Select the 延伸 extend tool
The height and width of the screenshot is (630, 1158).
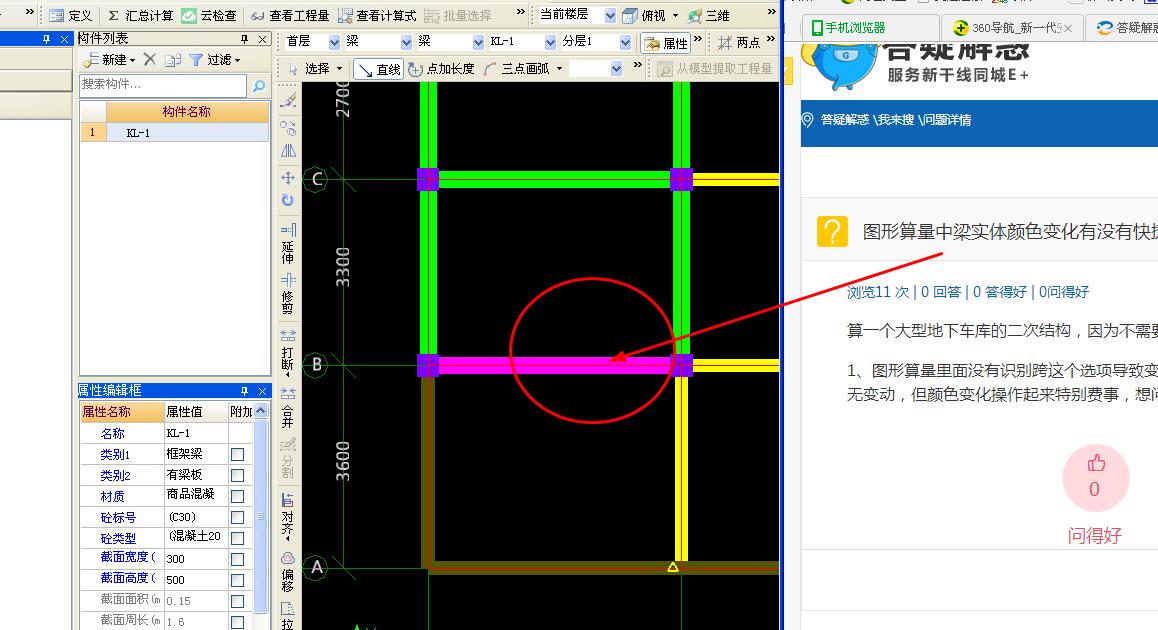click(x=288, y=243)
